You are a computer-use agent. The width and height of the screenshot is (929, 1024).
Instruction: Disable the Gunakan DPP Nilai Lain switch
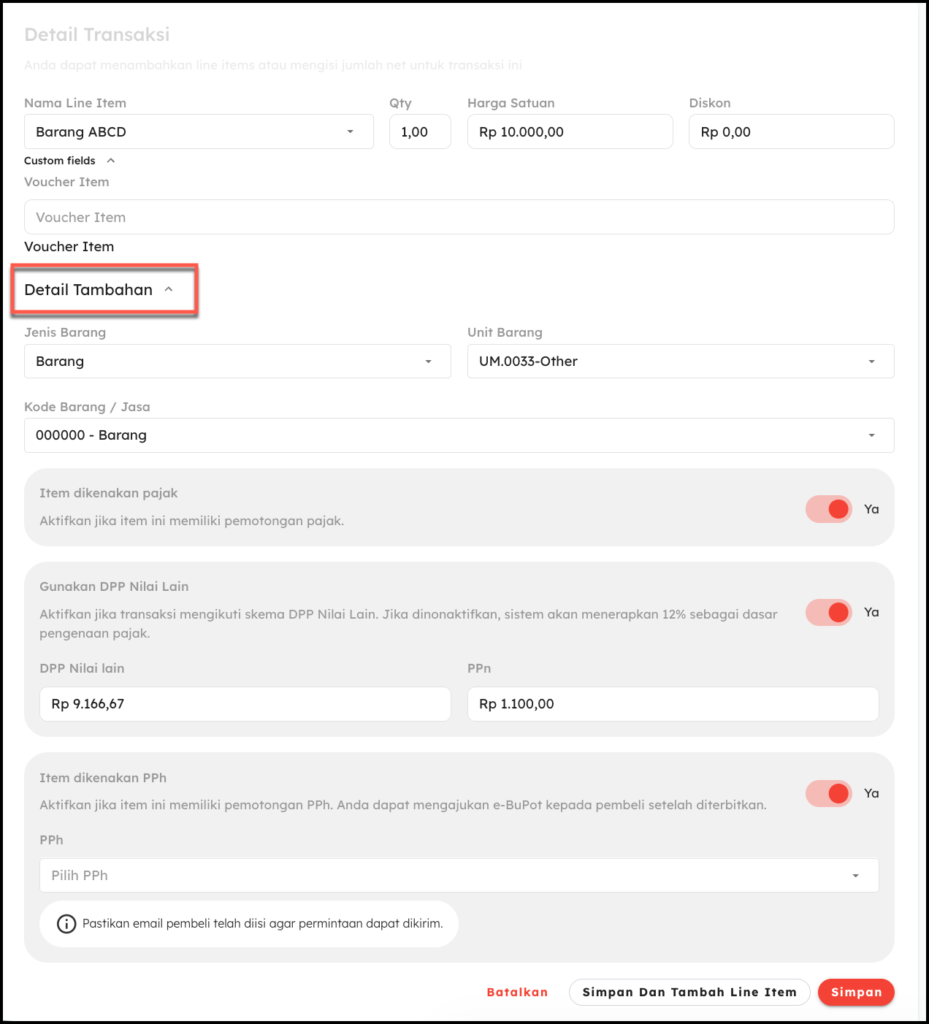[829, 612]
